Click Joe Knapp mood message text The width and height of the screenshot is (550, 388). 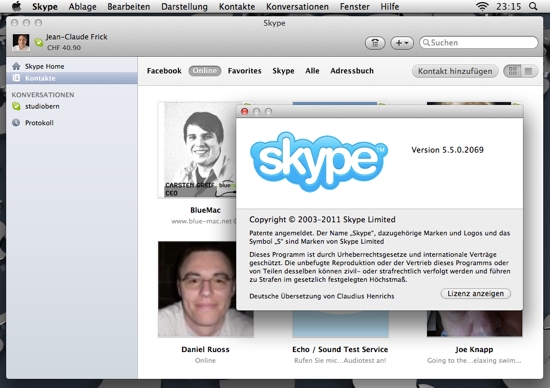pos(474,361)
